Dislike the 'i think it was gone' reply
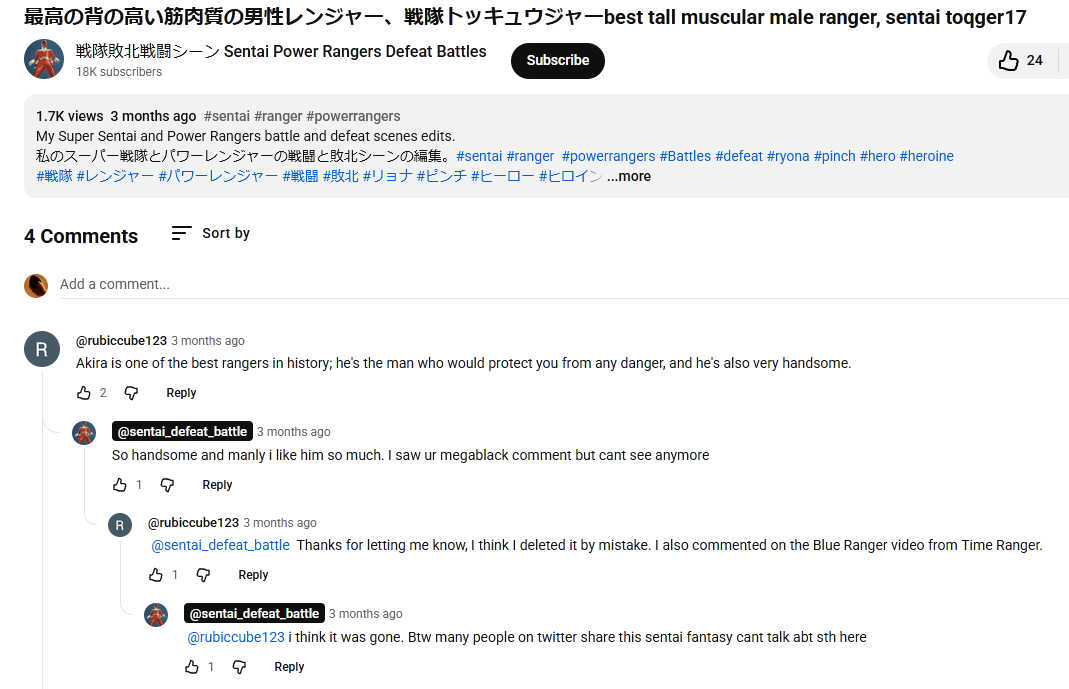Viewport: 1069px width, 689px height. pos(239,667)
